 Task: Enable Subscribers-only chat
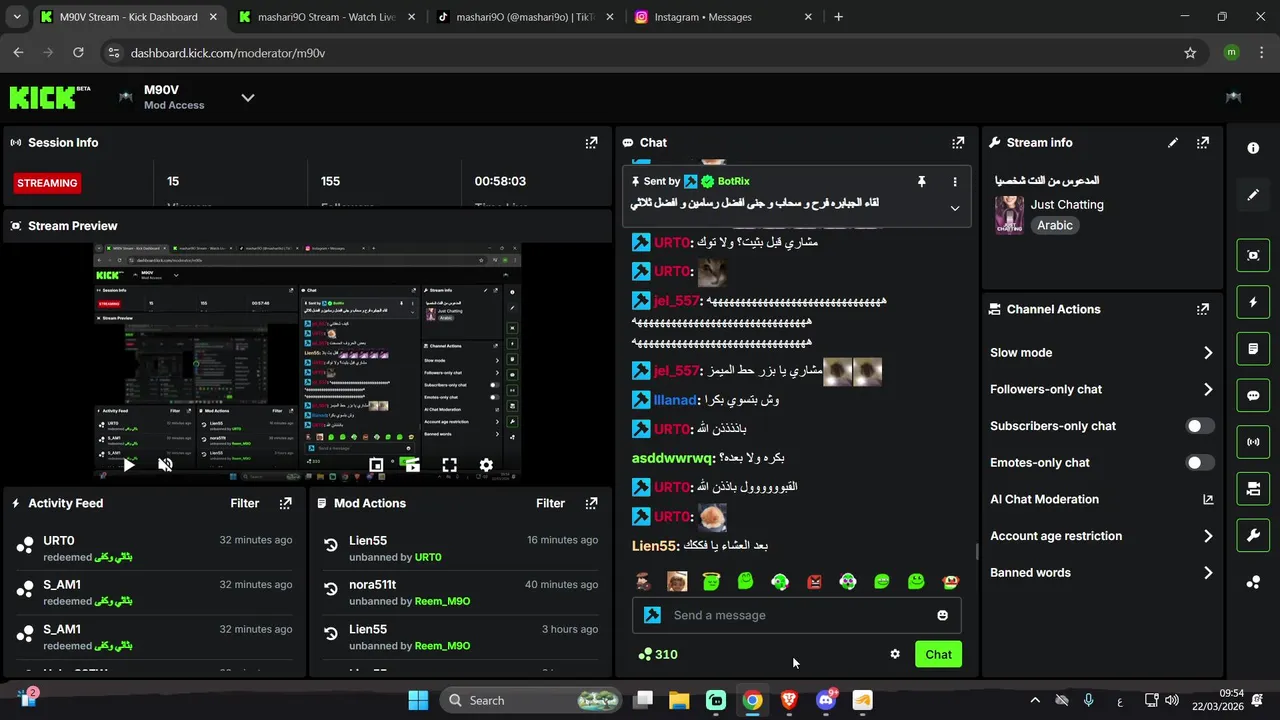[x=1200, y=426]
